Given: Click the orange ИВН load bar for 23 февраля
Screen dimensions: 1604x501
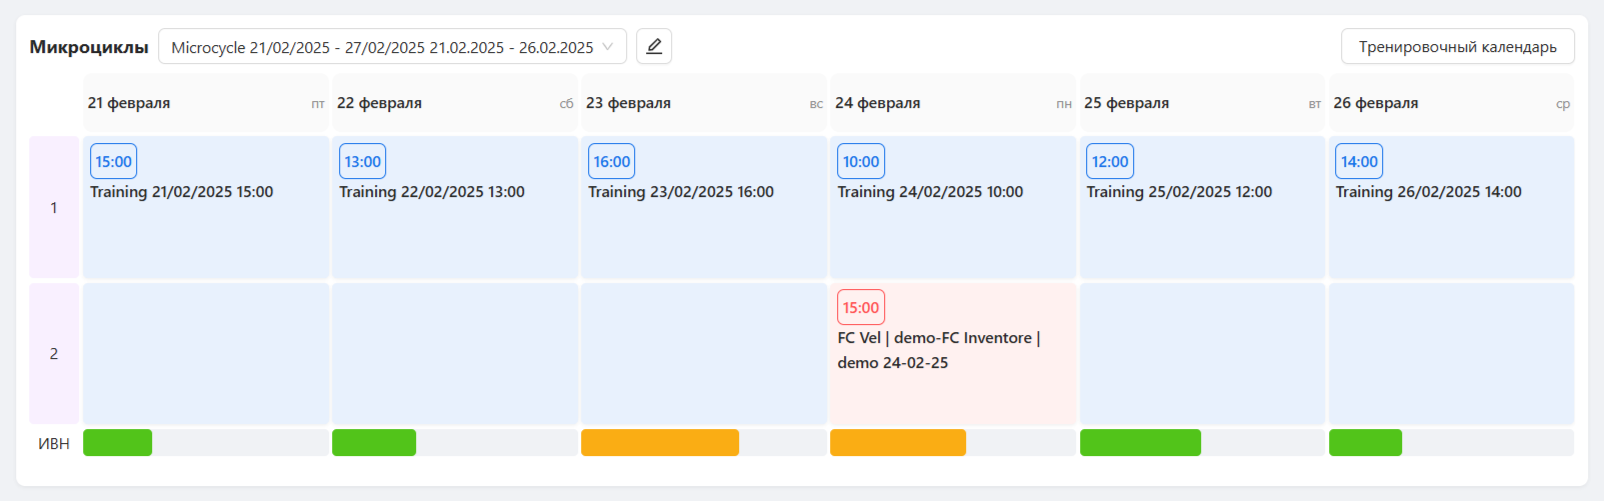Looking at the screenshot, I should click(660, 443).
